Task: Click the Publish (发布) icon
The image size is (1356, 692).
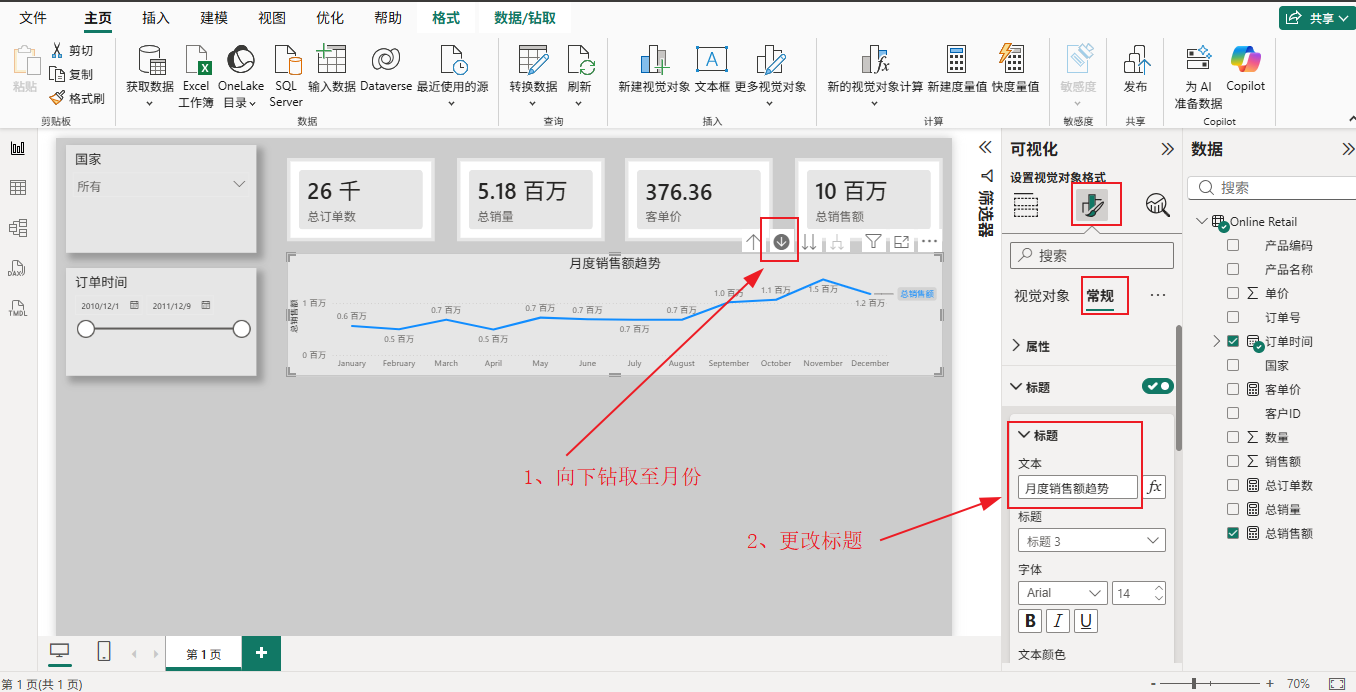Action: point(1135,61)
